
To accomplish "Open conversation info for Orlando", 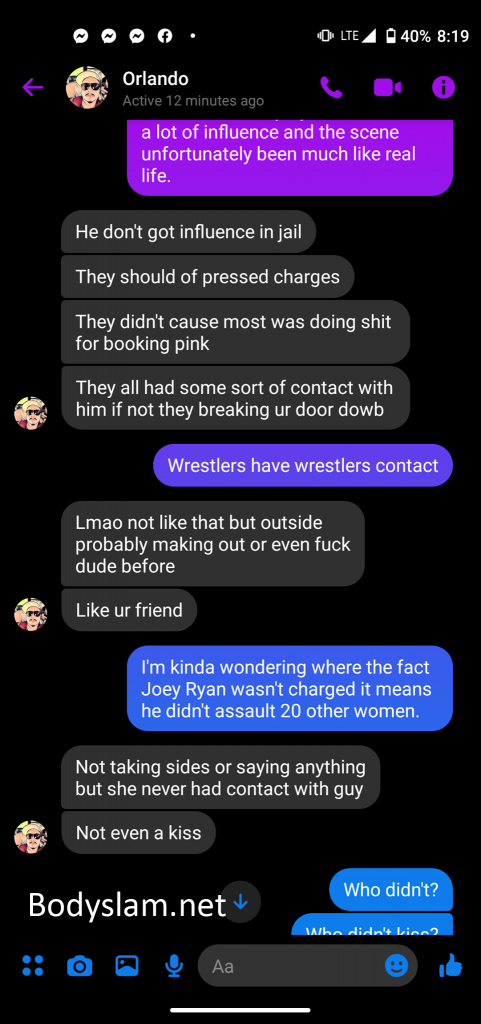I will [443, 87].
